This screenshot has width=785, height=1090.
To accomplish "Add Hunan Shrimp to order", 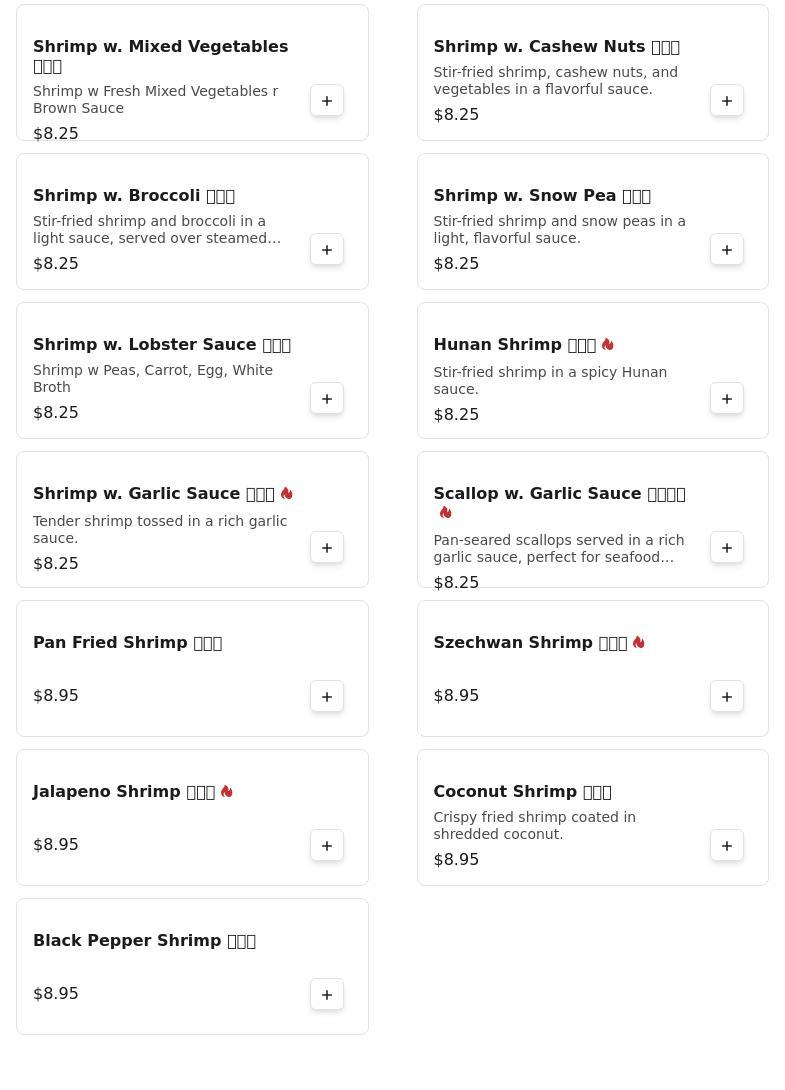I will [x=727, y=399].
